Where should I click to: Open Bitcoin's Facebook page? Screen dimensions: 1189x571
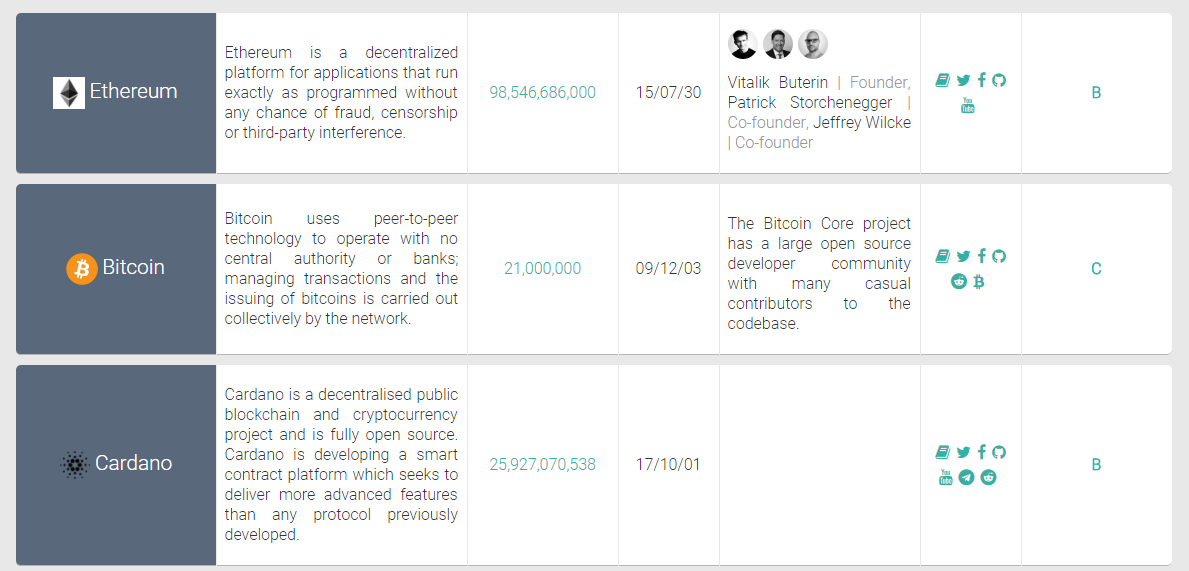(982, 256)
